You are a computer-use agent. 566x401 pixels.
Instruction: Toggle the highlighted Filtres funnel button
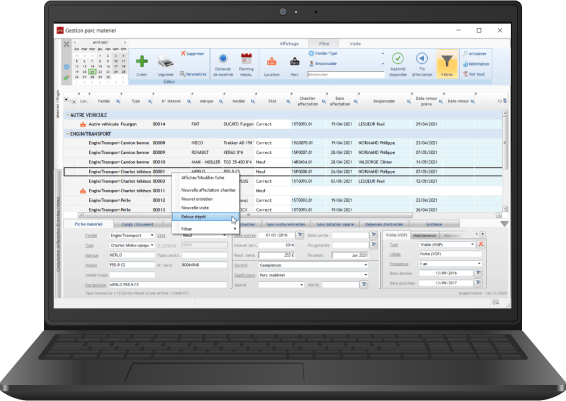pos(447,64)
